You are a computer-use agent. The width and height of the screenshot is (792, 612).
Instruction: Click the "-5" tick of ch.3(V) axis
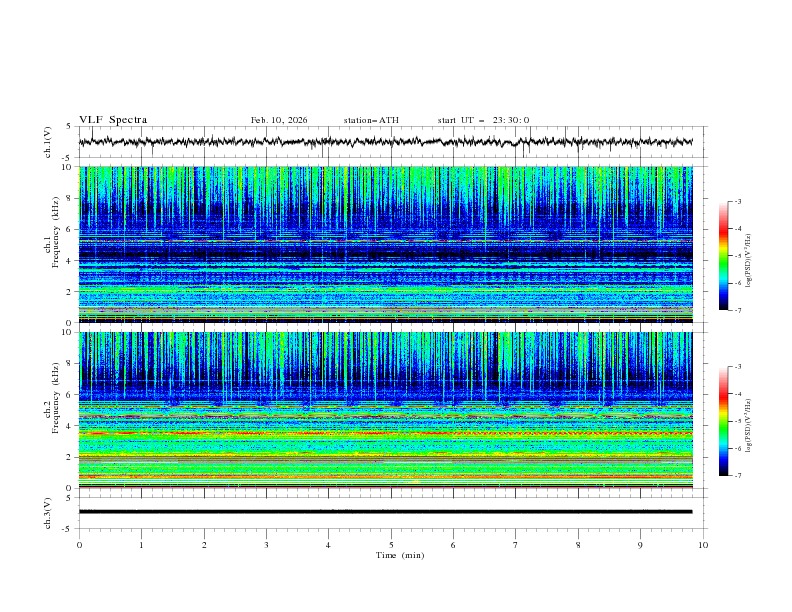coord(68,529)
